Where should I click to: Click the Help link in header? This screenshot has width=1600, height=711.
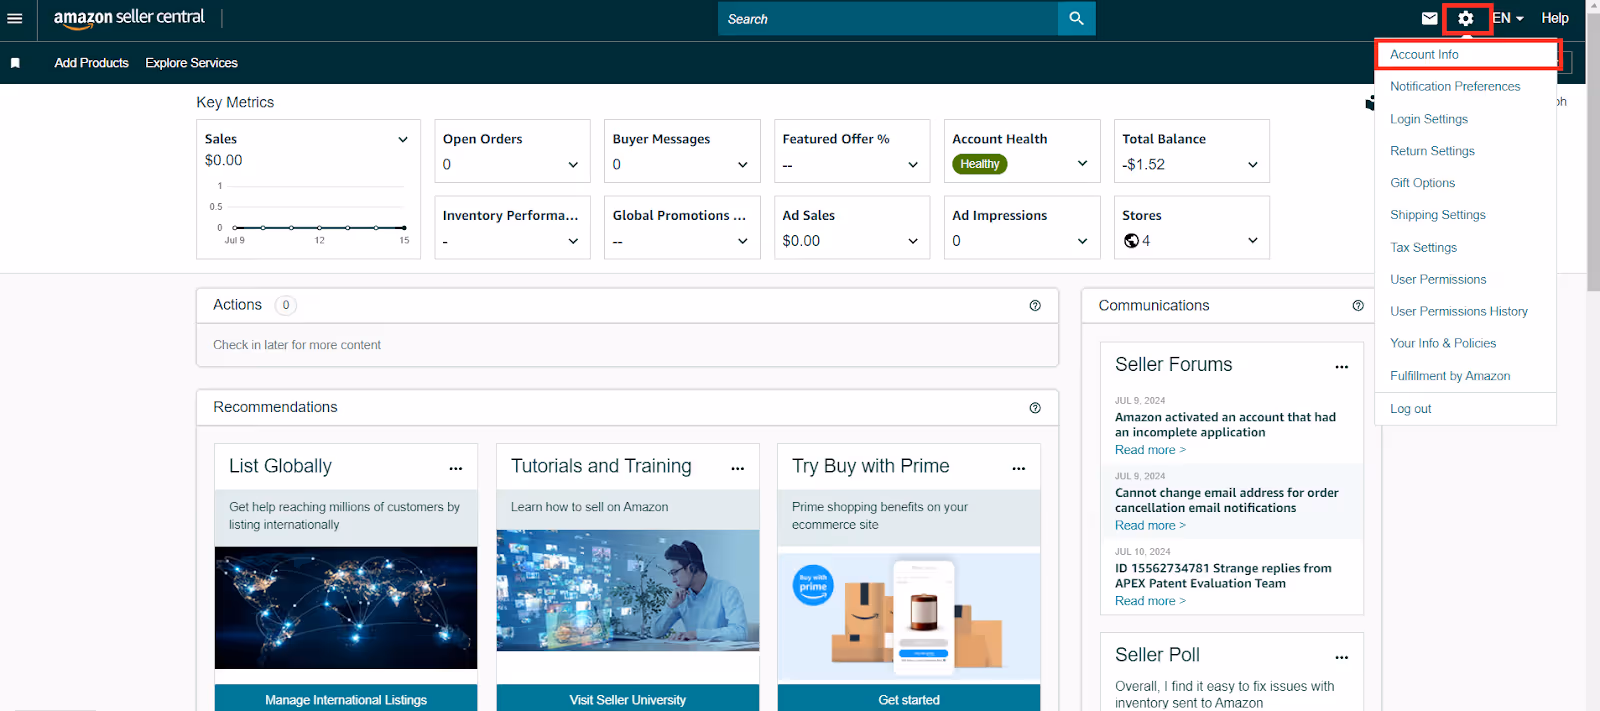1555,18
